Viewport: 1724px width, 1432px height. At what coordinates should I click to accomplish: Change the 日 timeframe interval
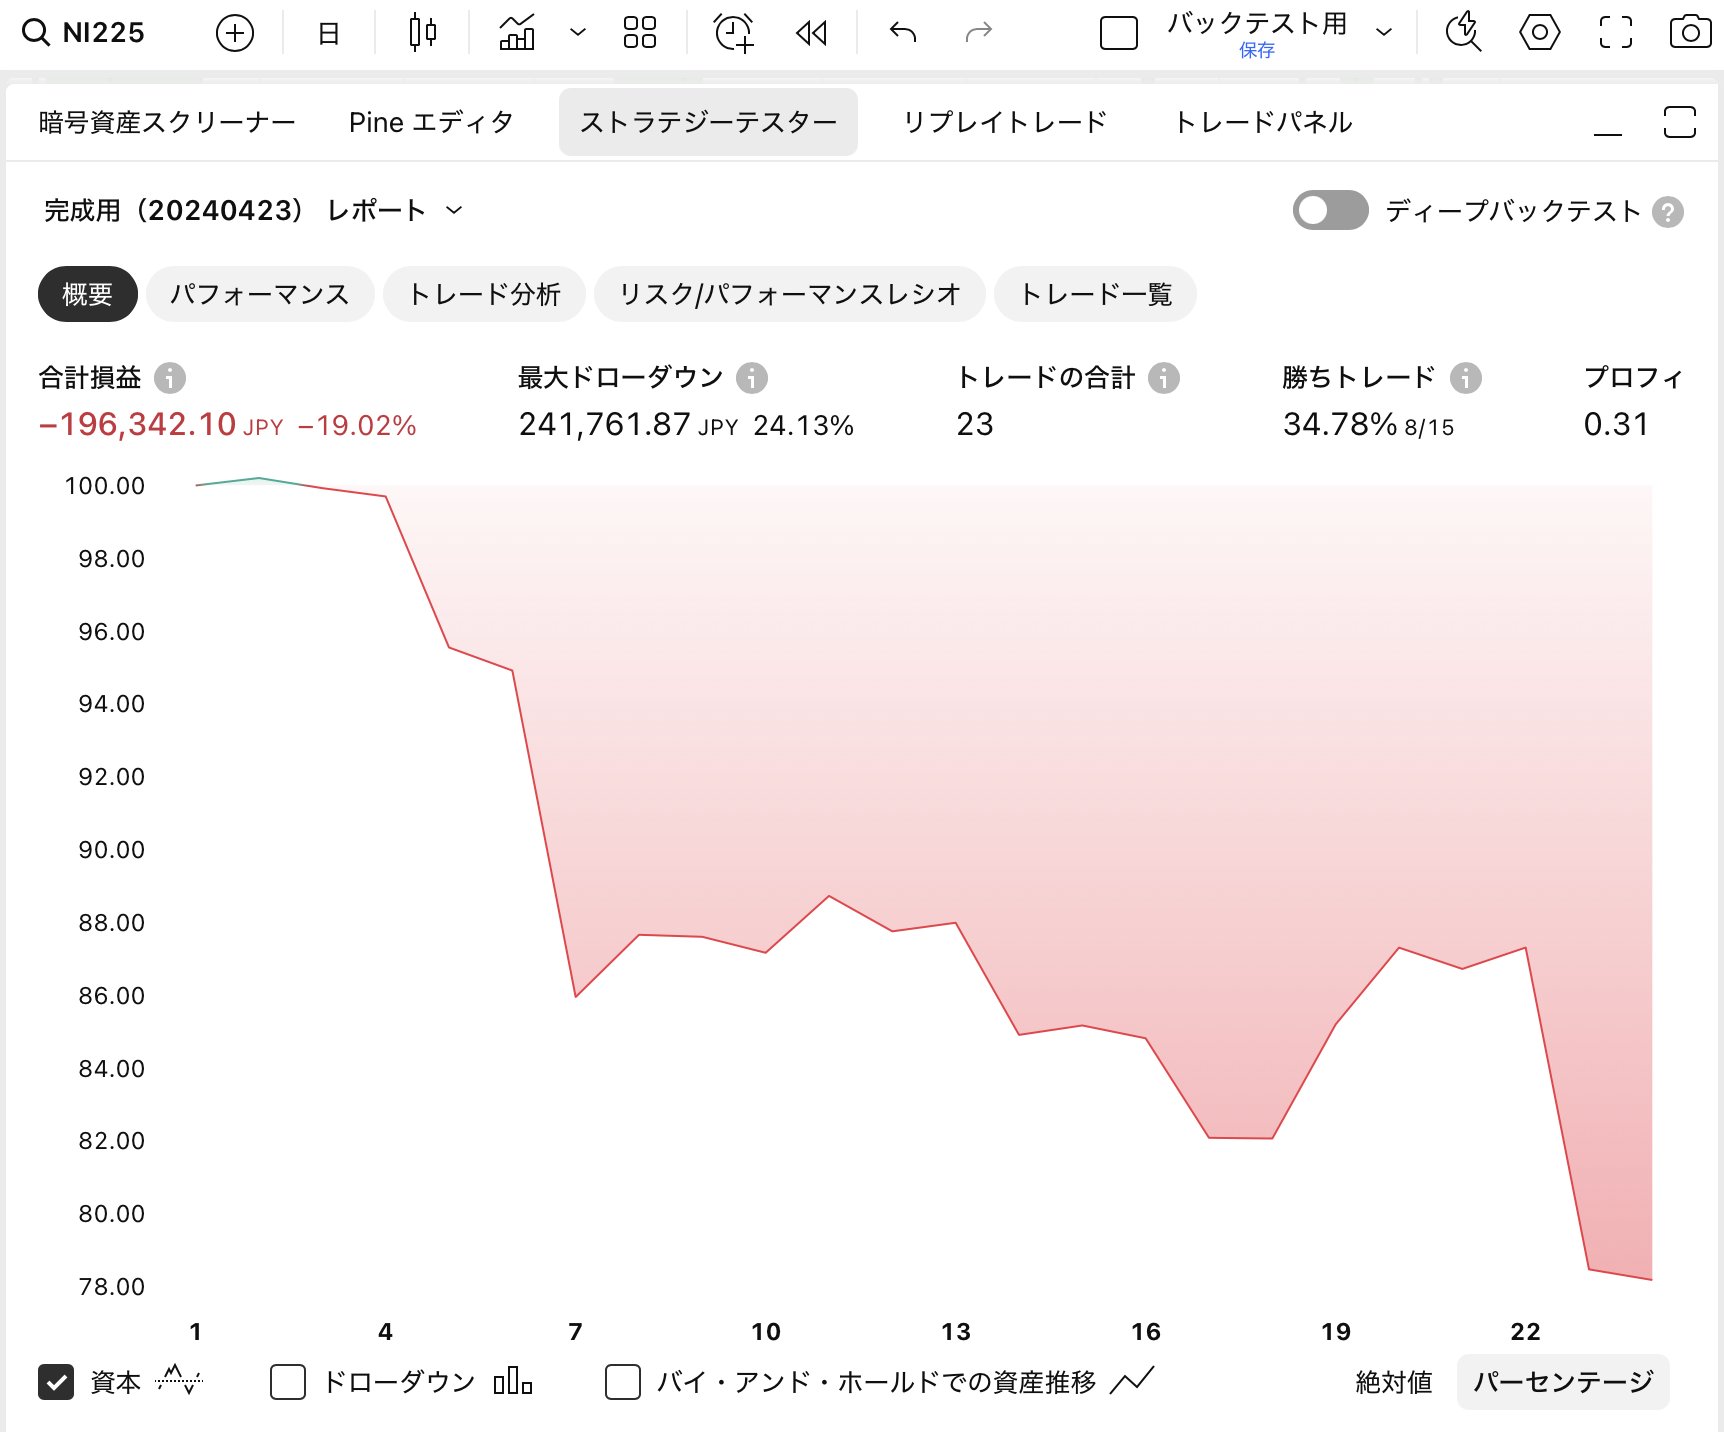pos(328,33)
